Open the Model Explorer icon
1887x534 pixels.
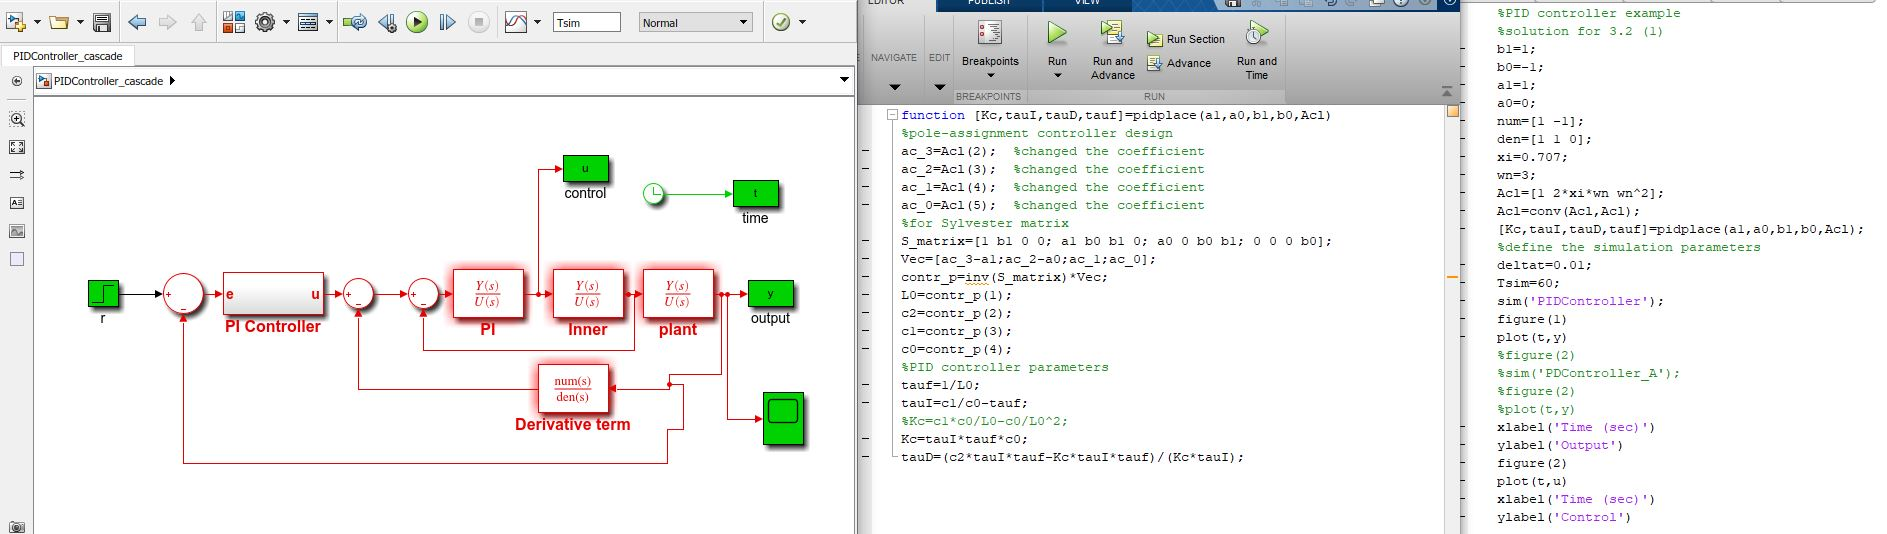(x=308, y=22)
